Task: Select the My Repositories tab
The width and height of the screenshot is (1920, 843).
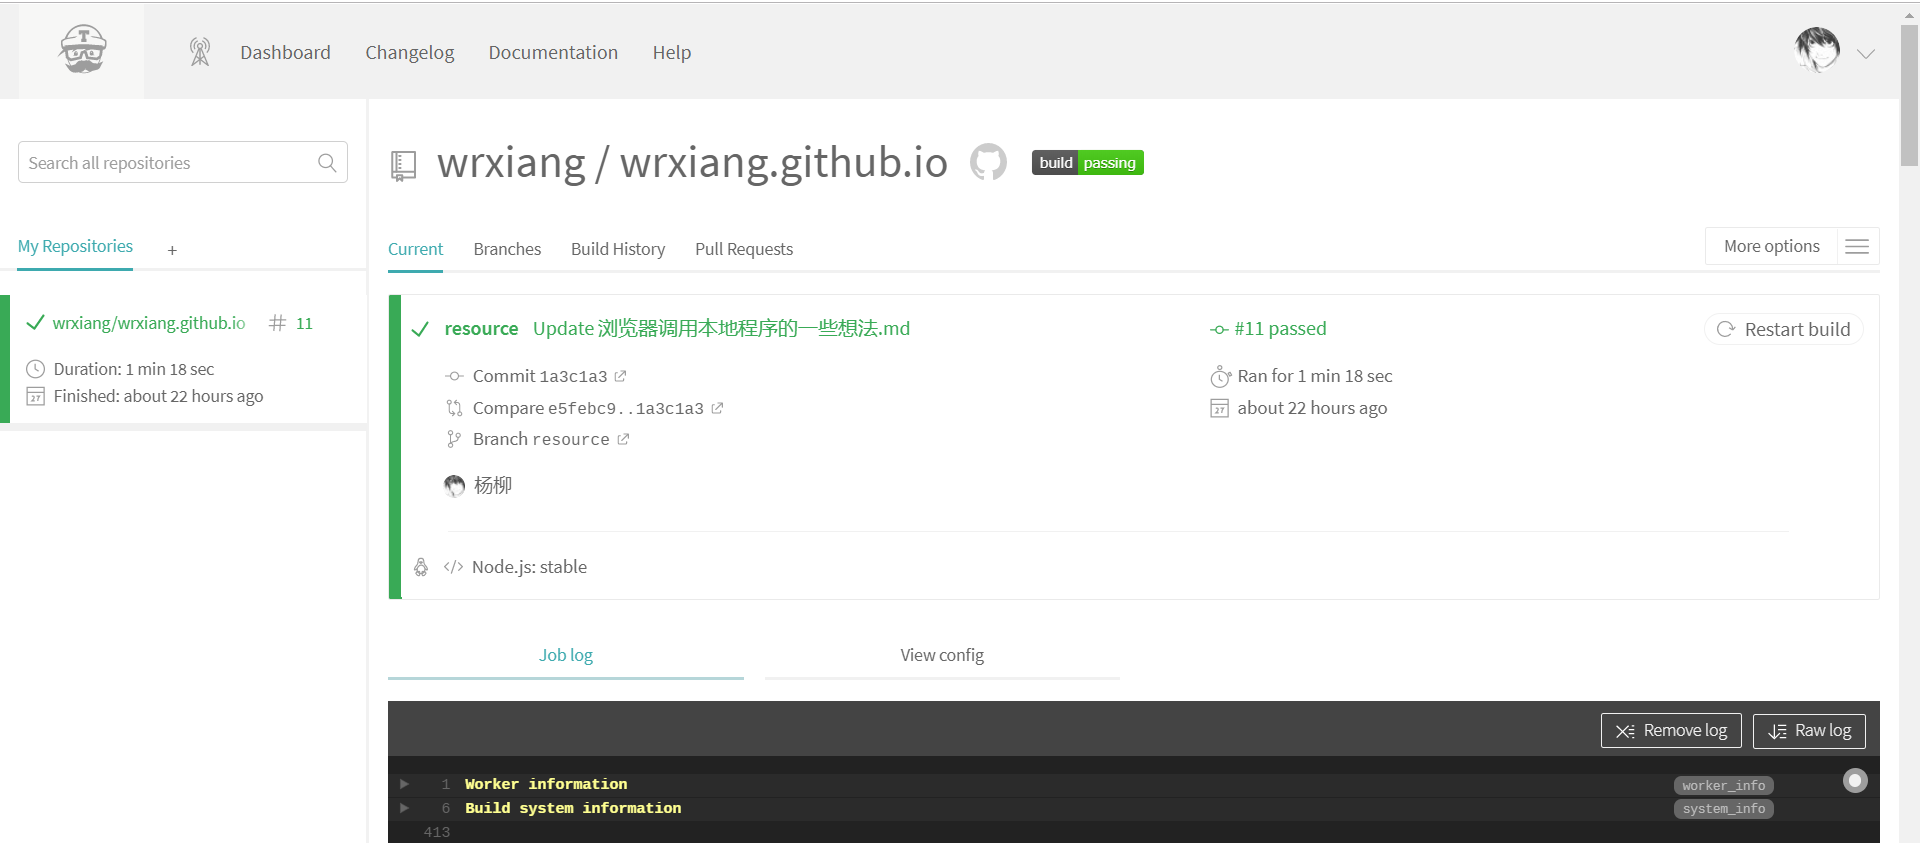Action: coord(75,246)
